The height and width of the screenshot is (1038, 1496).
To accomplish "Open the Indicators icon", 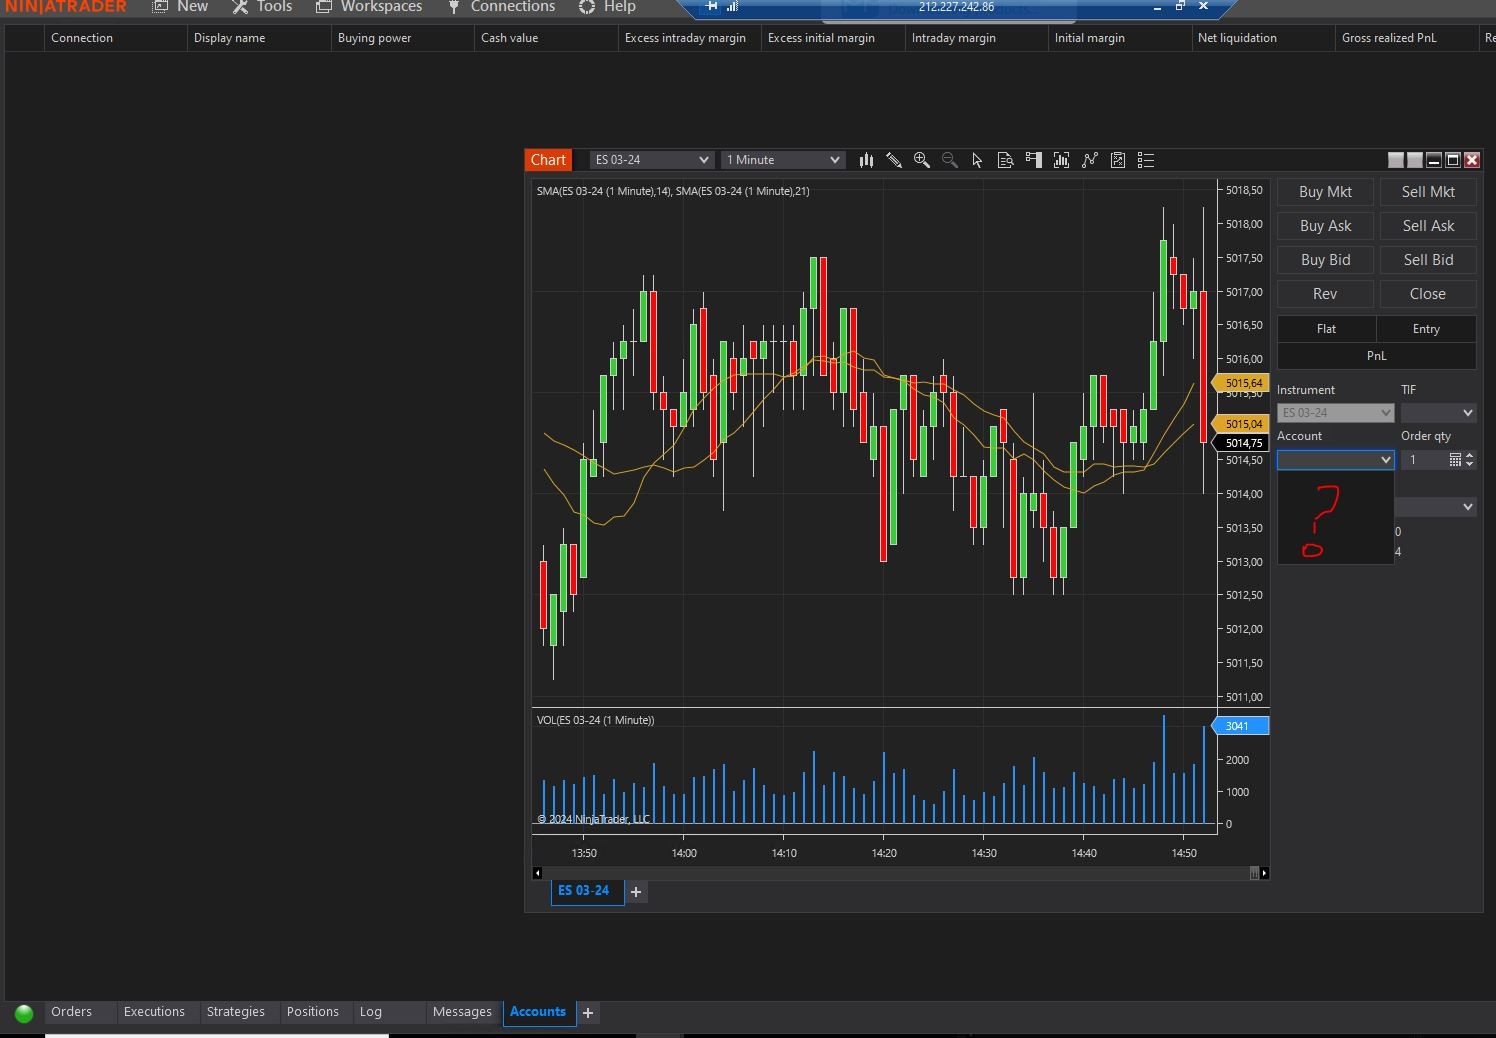I will tap(1090, 160).
